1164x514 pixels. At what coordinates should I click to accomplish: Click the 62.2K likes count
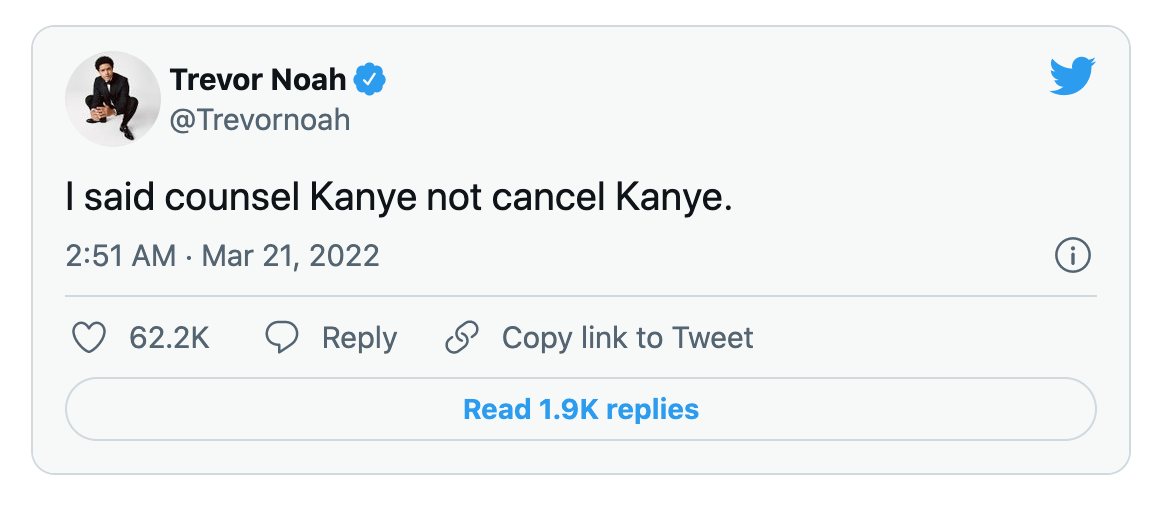point(169,338)
